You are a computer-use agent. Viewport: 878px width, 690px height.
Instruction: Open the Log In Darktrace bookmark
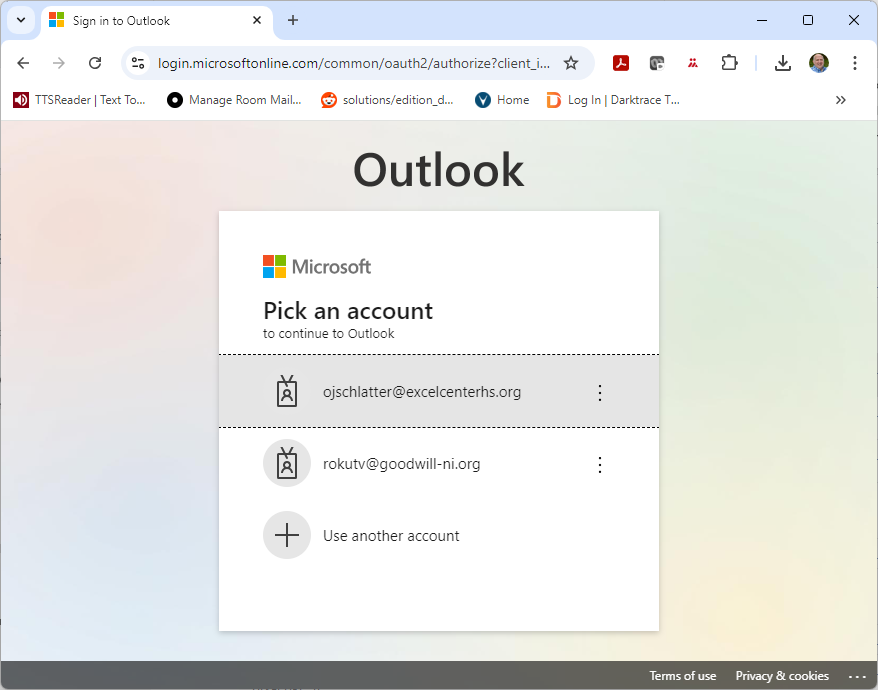tap(613, 100)
